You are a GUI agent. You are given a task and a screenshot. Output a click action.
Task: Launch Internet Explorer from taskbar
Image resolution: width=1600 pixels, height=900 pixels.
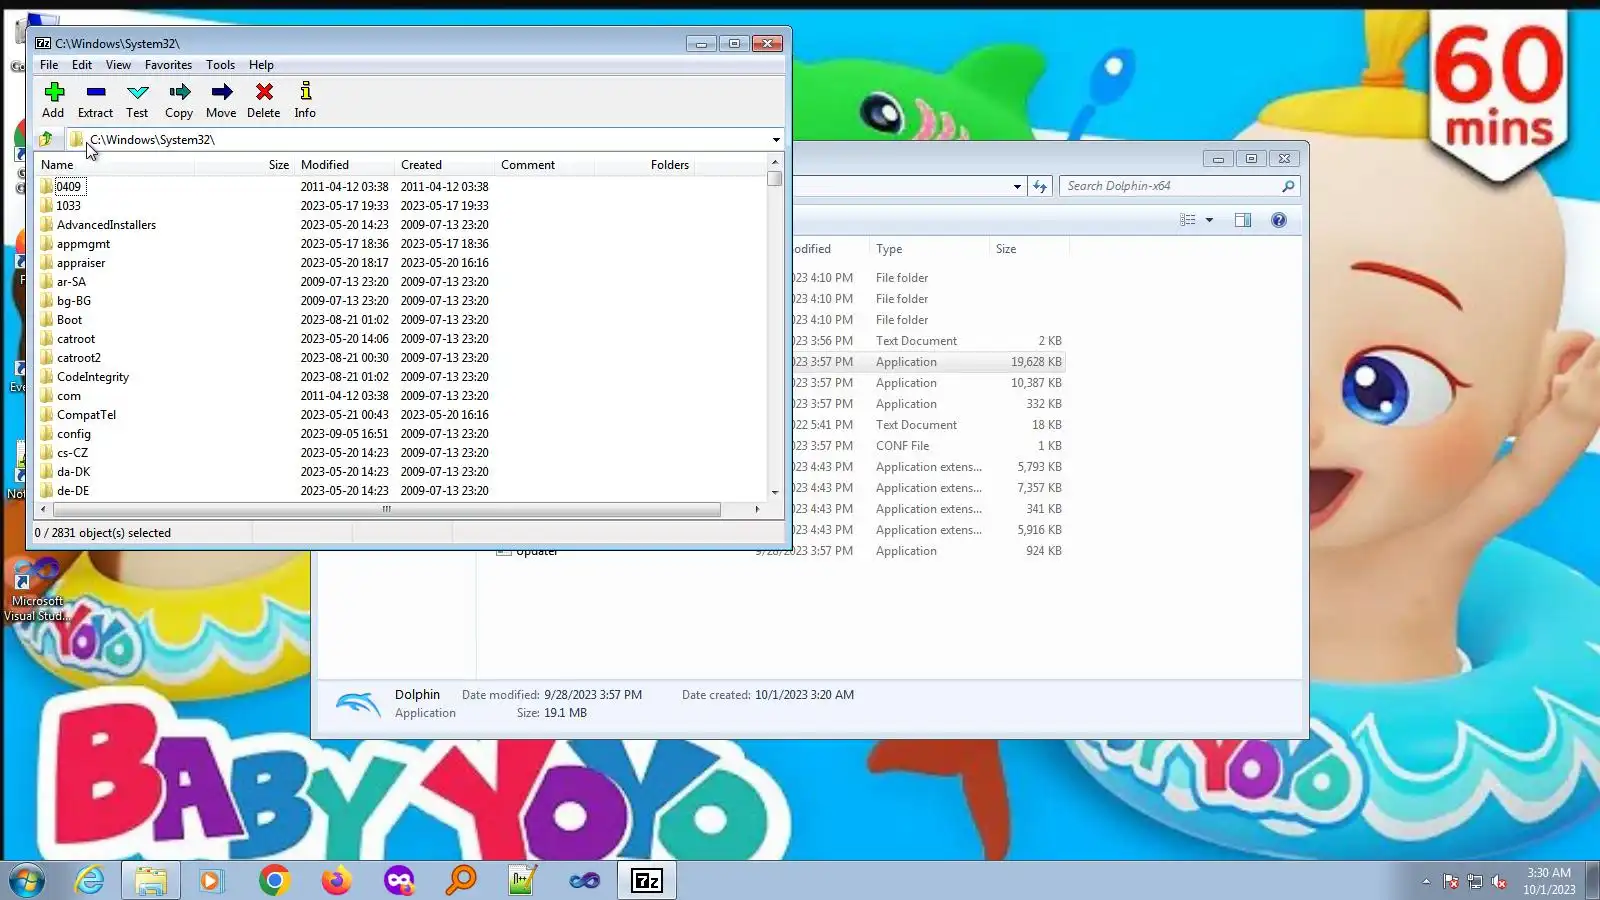pos(89,881)
